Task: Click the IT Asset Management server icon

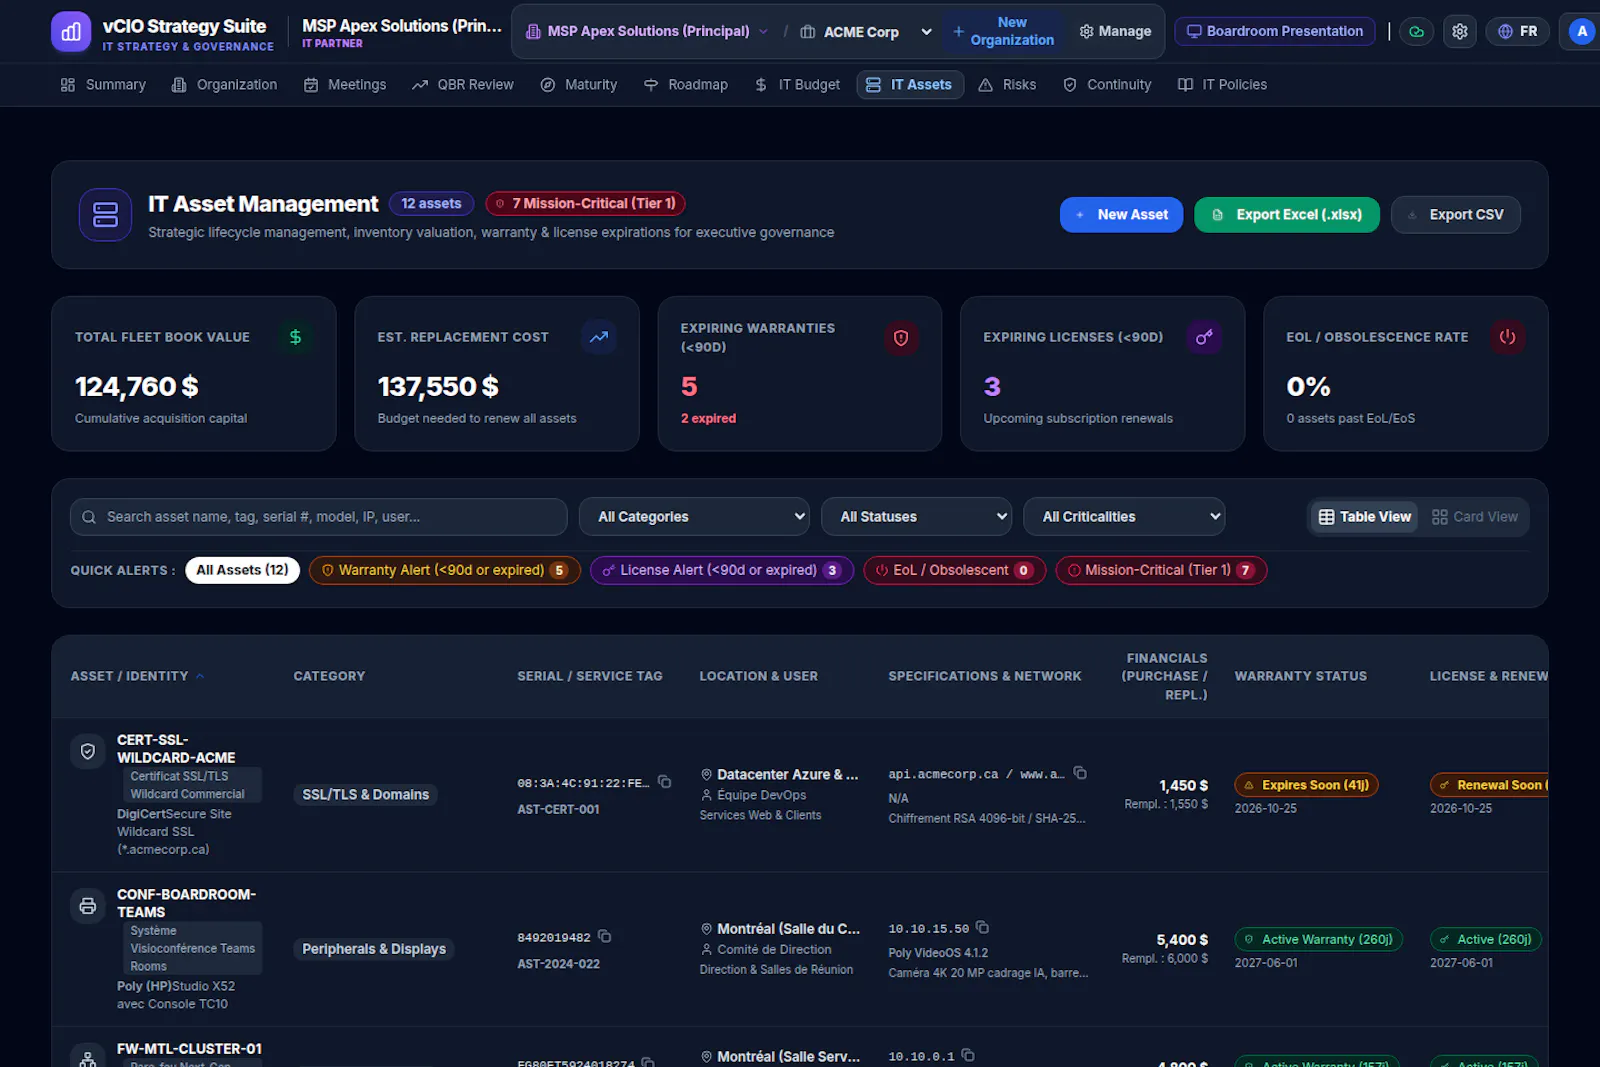Action: click(x=105, y=215)
